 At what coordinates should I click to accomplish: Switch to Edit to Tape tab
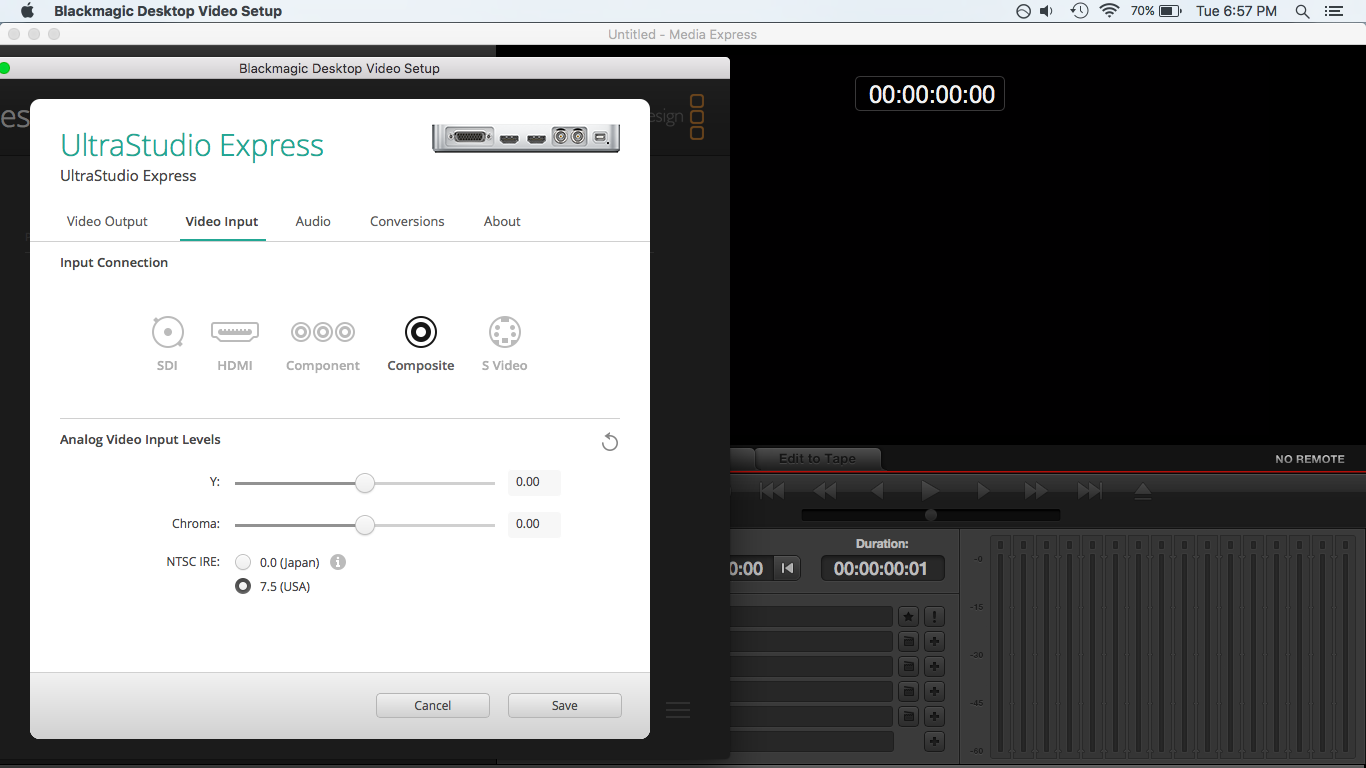pos(817,458)
